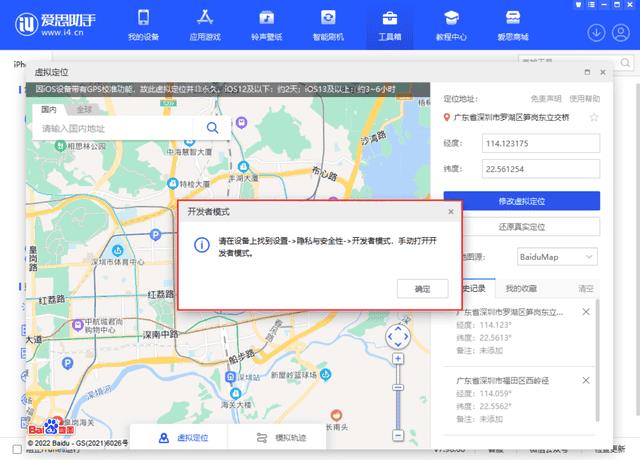This screenshot has width=640, height=460.
Task: Open the 教程中心 tutorial center
Action: 451,25
